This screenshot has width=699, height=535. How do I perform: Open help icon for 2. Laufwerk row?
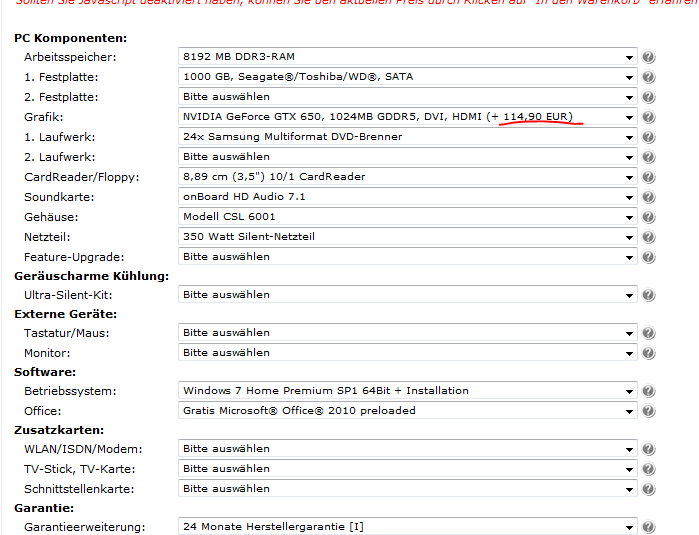(649, 157)
